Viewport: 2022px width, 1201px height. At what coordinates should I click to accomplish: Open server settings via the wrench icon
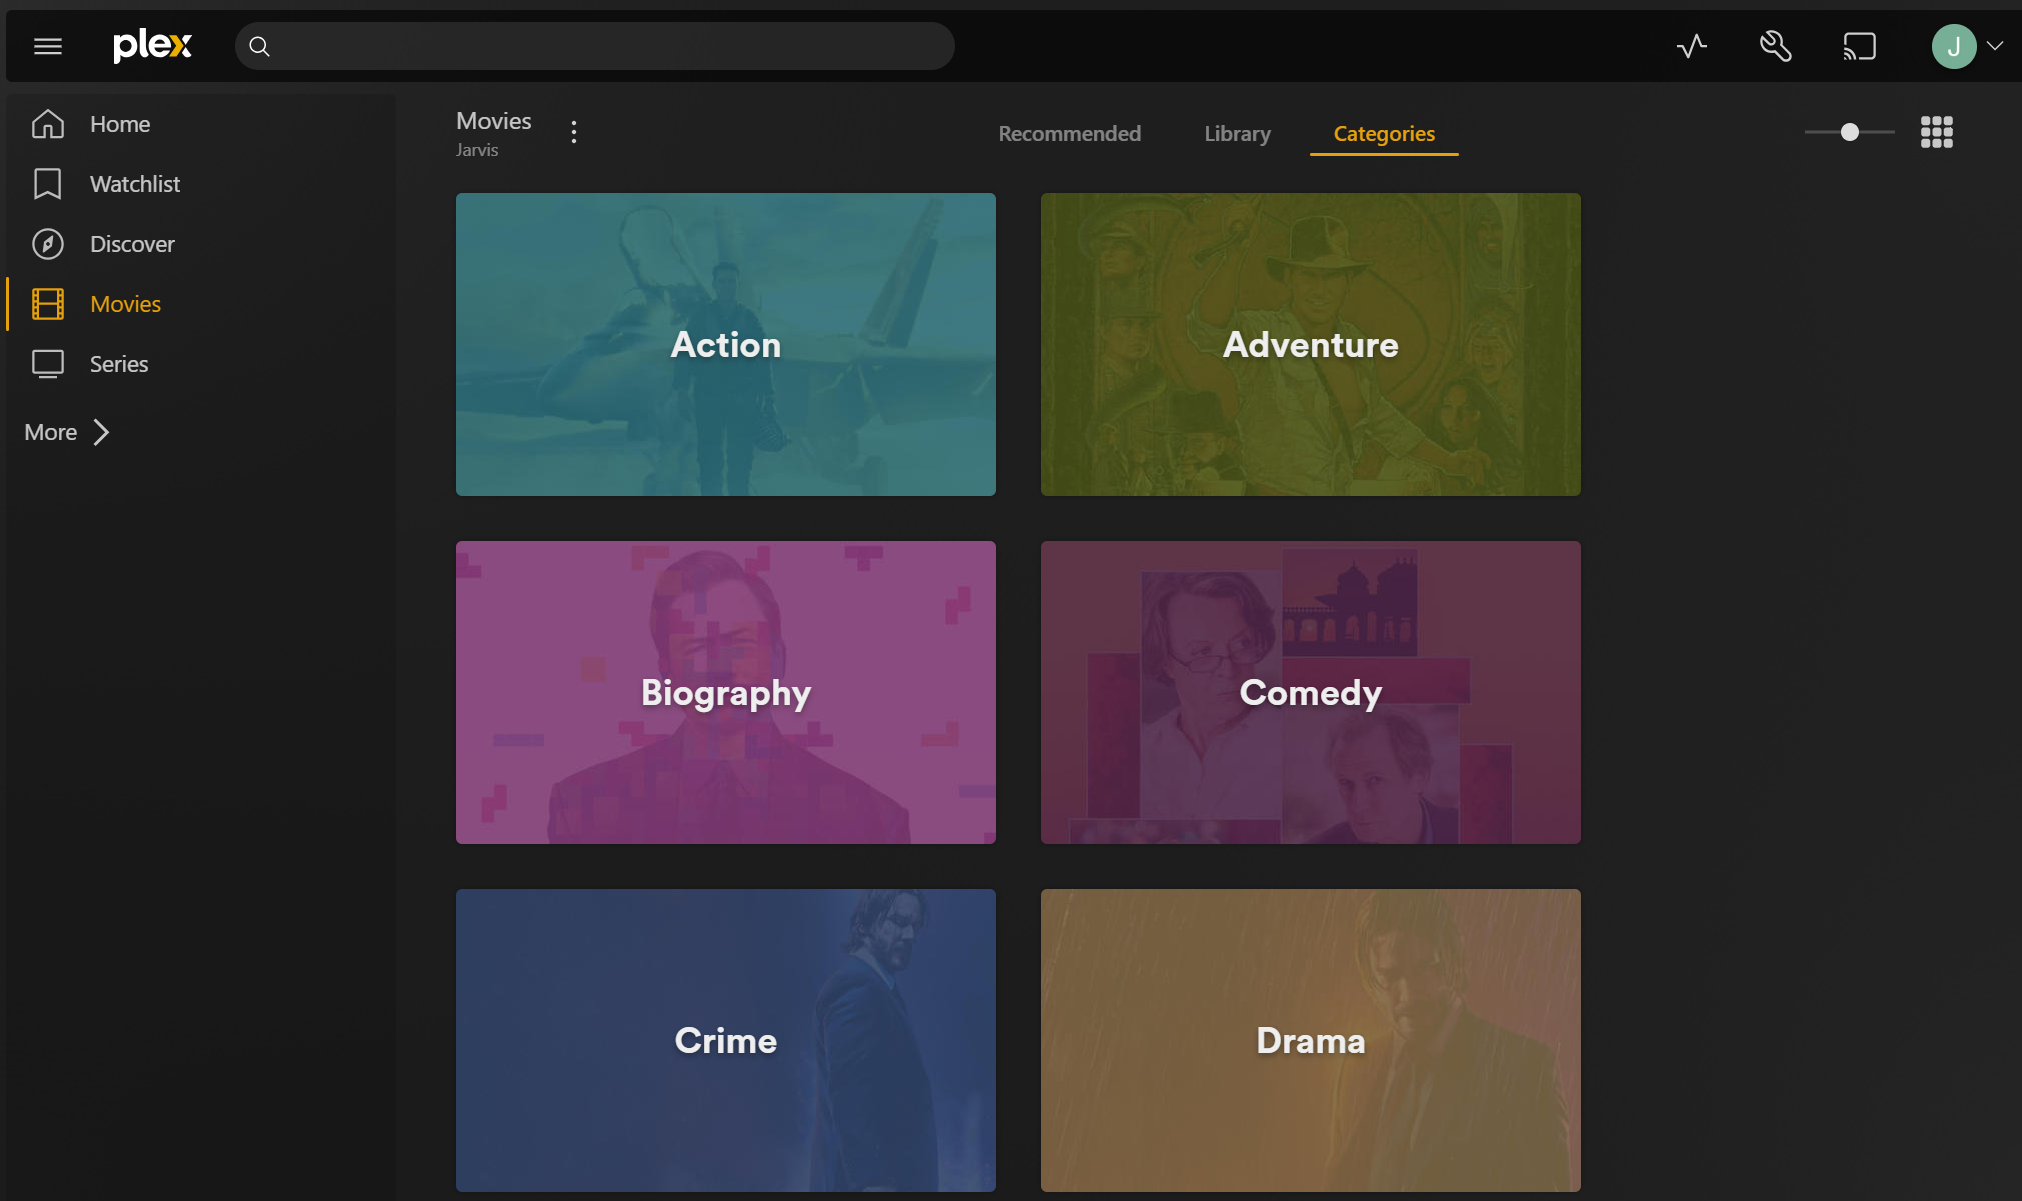click(1776, 45)
